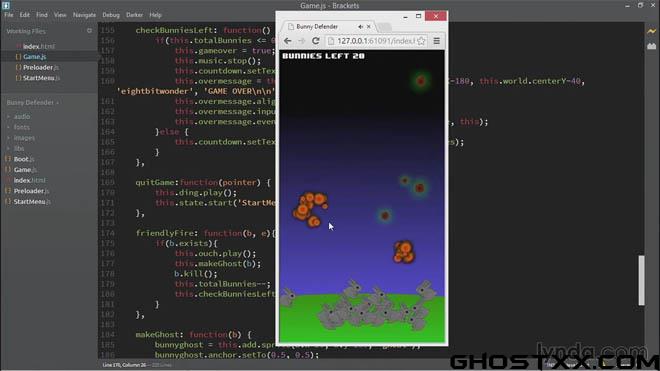Mute the Bunny Defender tab audio icon
This screenshot has height=371, width=660.
point(360,27)
